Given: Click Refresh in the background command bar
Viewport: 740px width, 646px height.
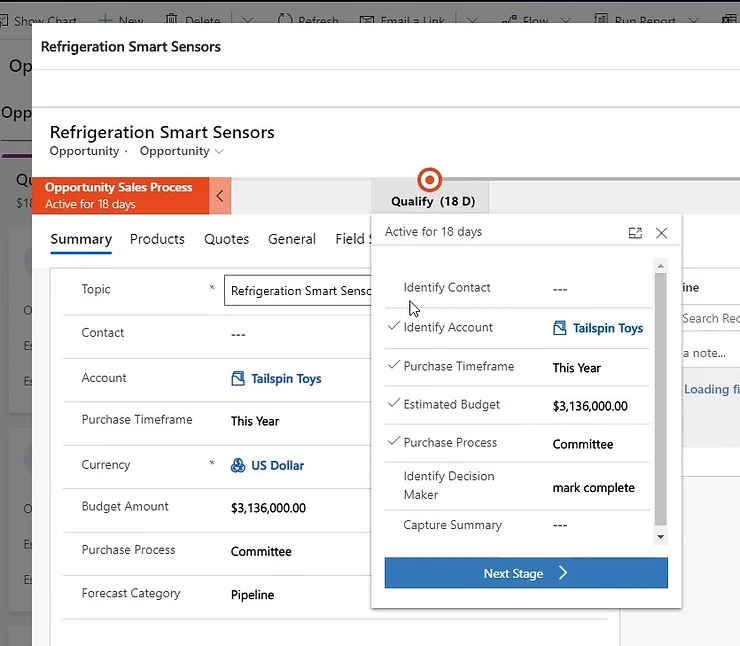Looking at the screenshot, I should 308,20.
